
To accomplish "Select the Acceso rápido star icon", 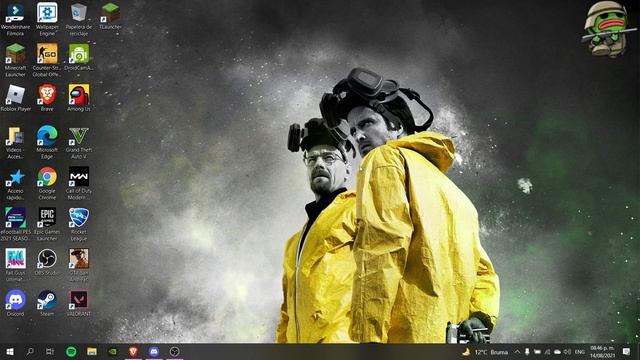I will (x=16, y=183).
